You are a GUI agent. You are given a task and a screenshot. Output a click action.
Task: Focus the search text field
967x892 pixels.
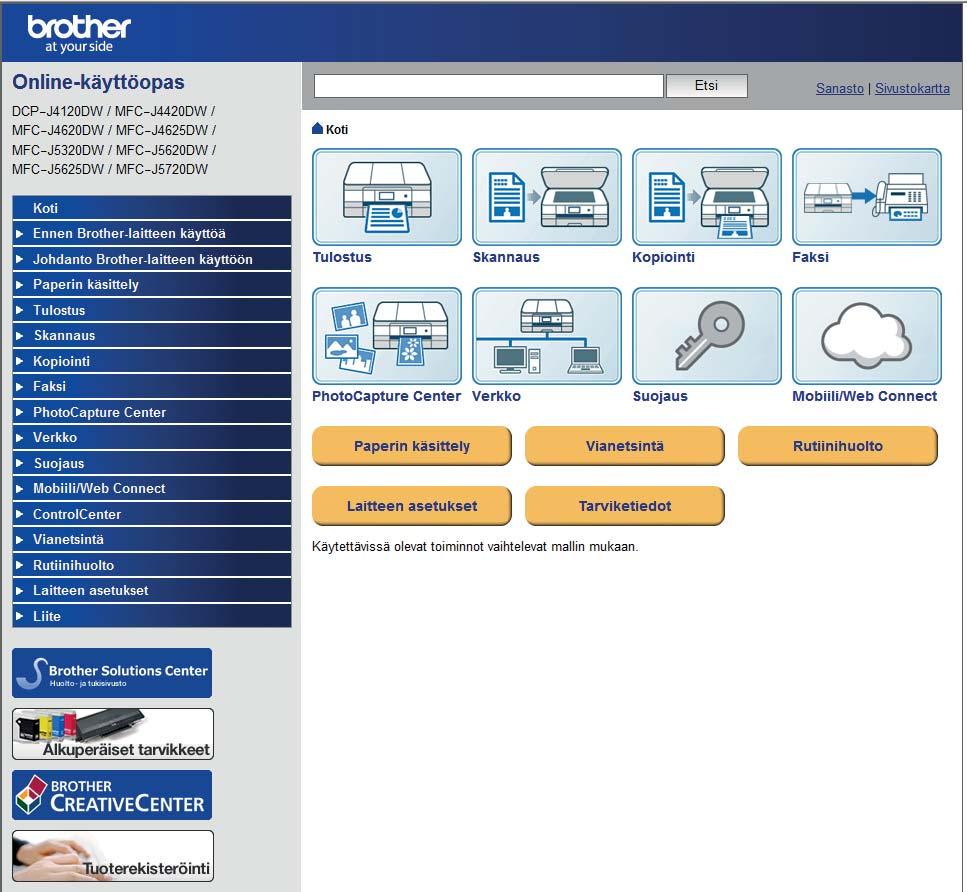pyautogui.click(x=489, y=86)
